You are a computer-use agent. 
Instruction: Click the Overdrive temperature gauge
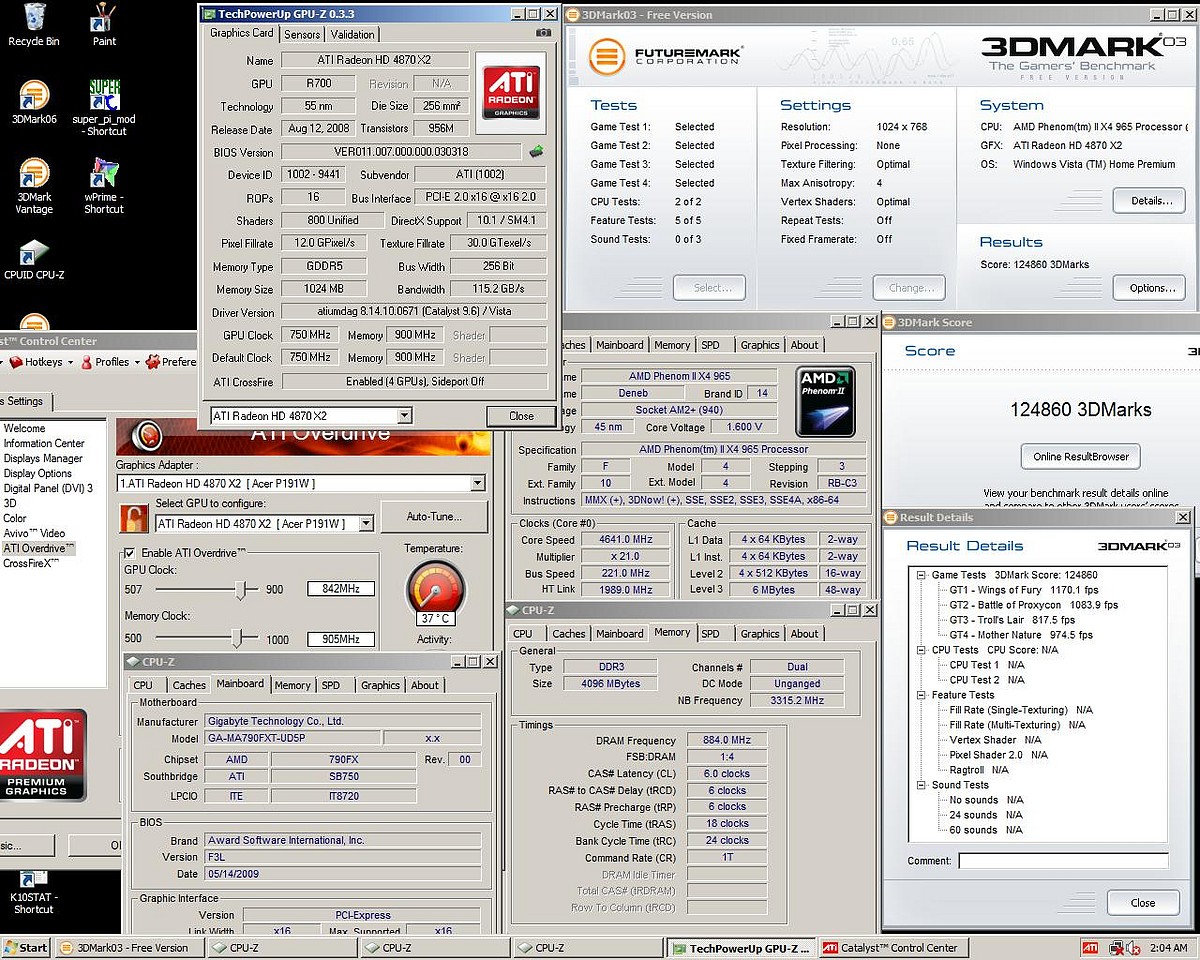click(x=436, y=592)
